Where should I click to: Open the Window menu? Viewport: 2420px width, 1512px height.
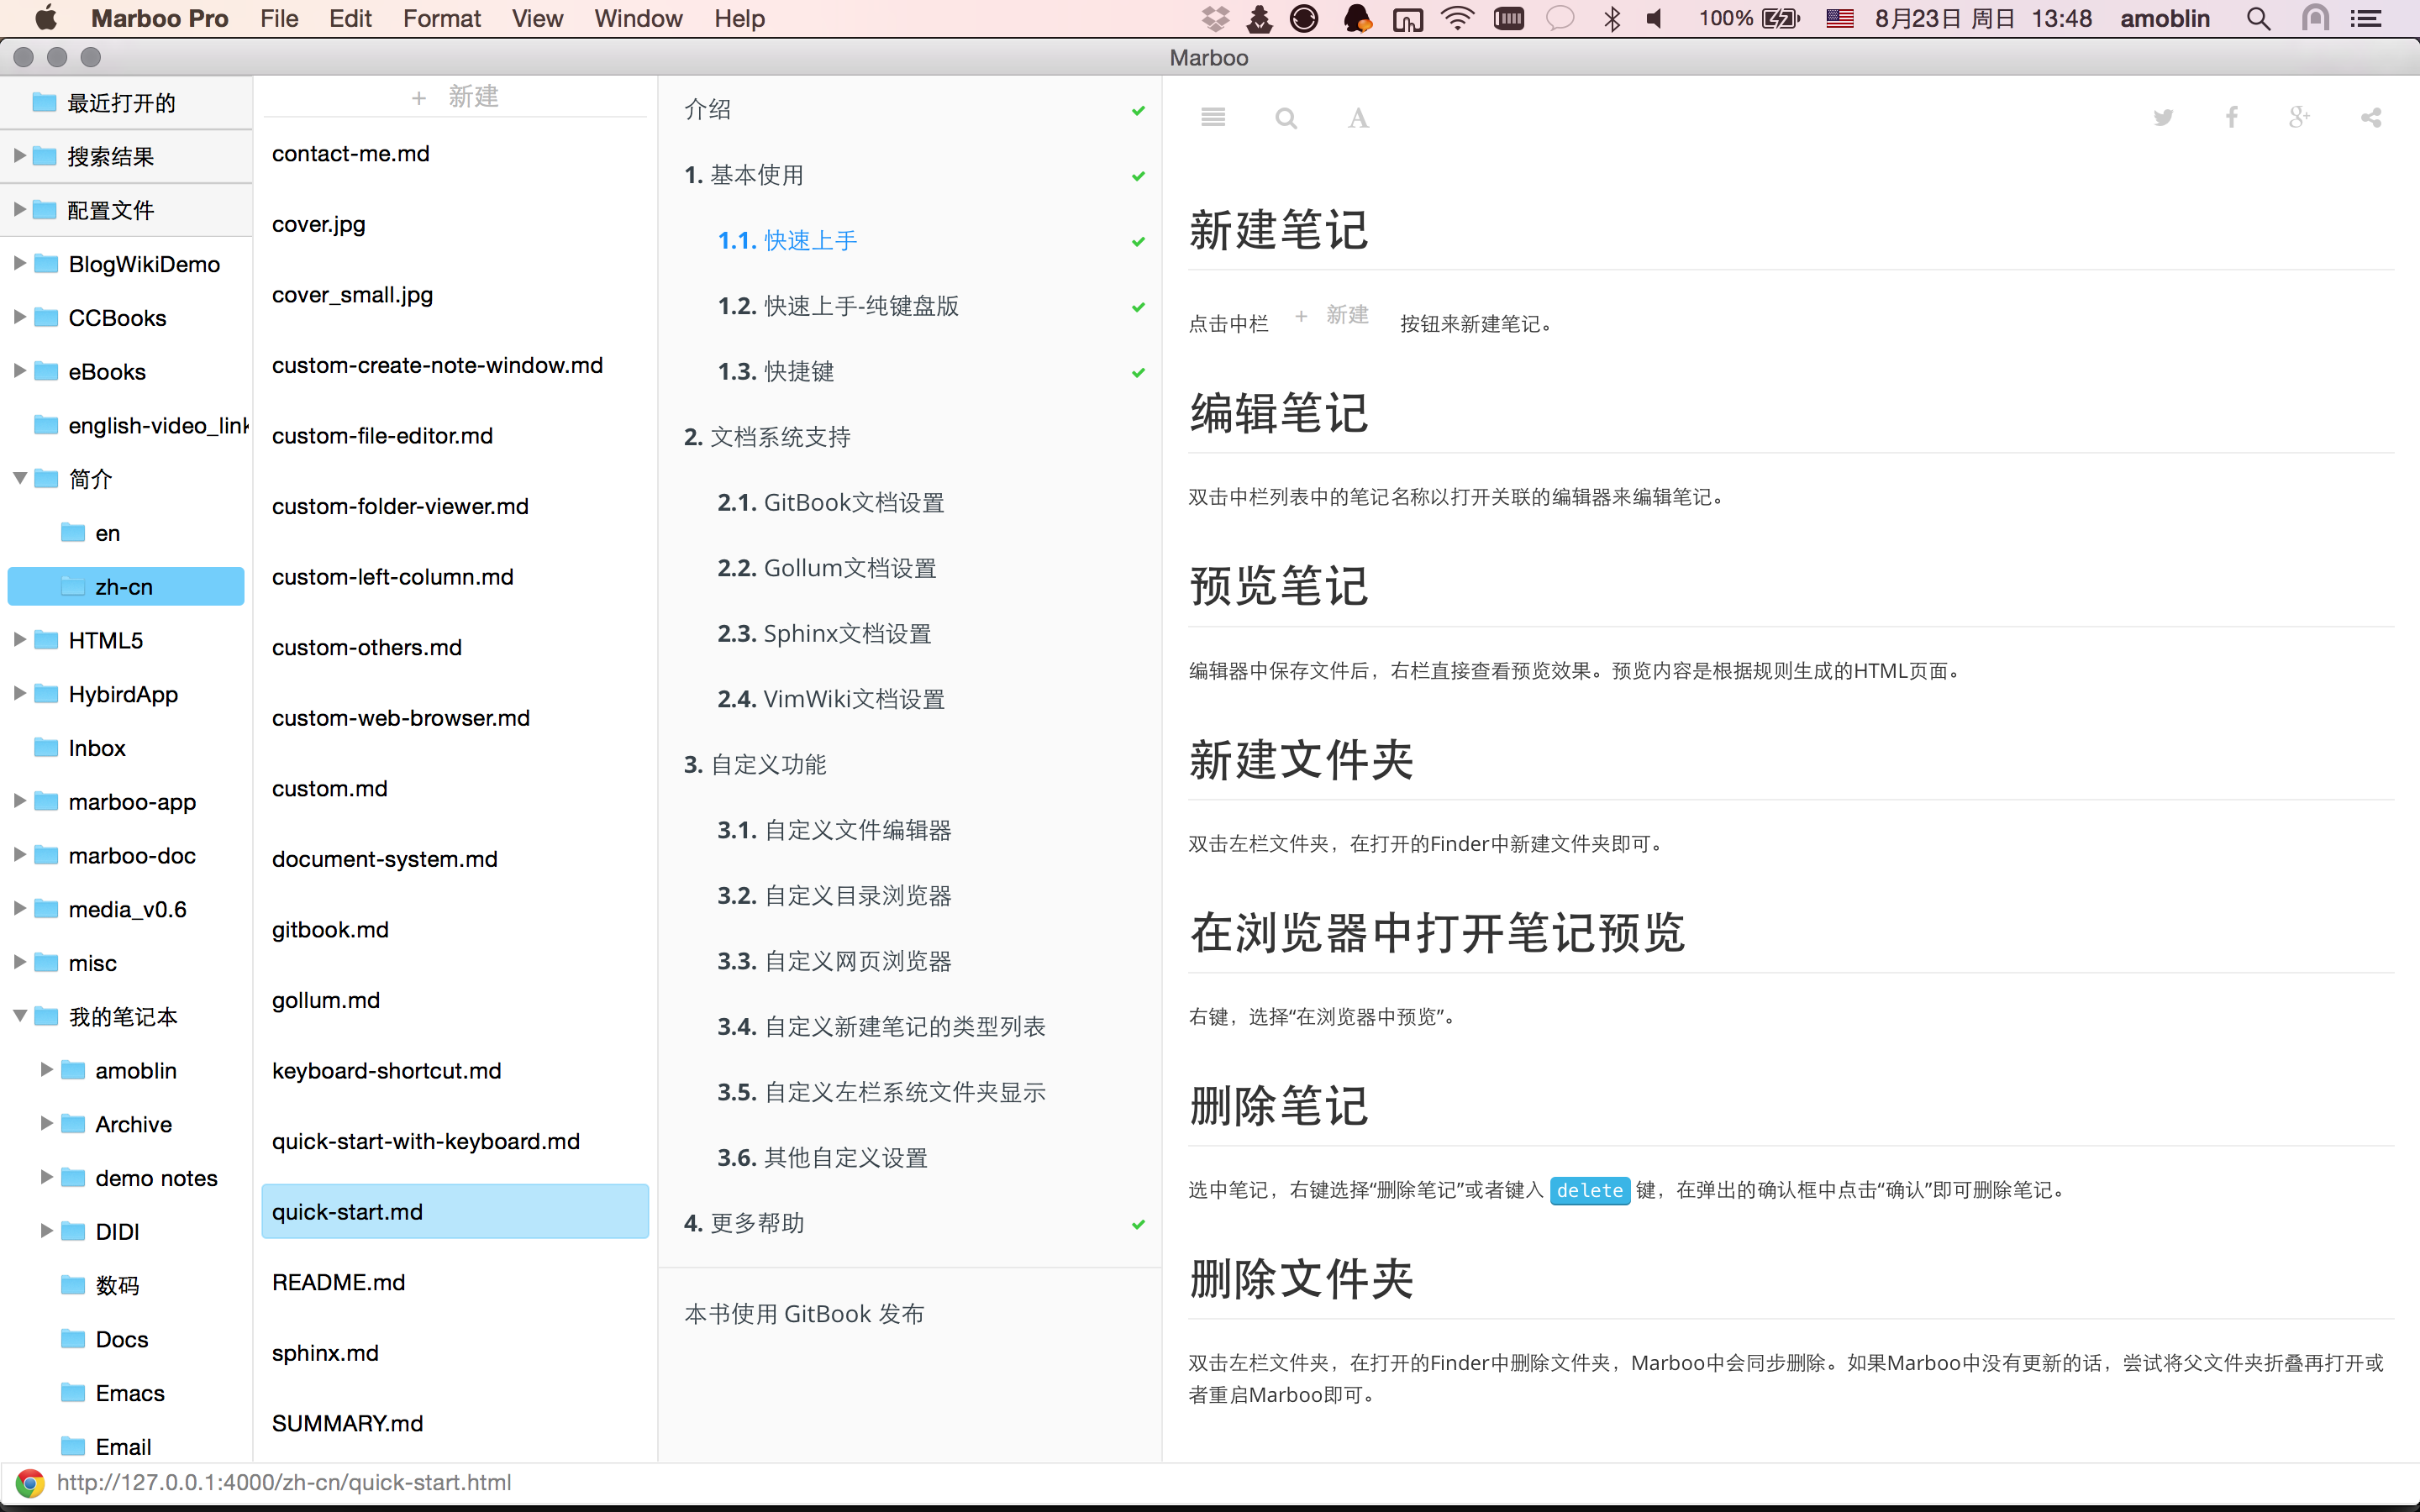click(x=638, y=18)
